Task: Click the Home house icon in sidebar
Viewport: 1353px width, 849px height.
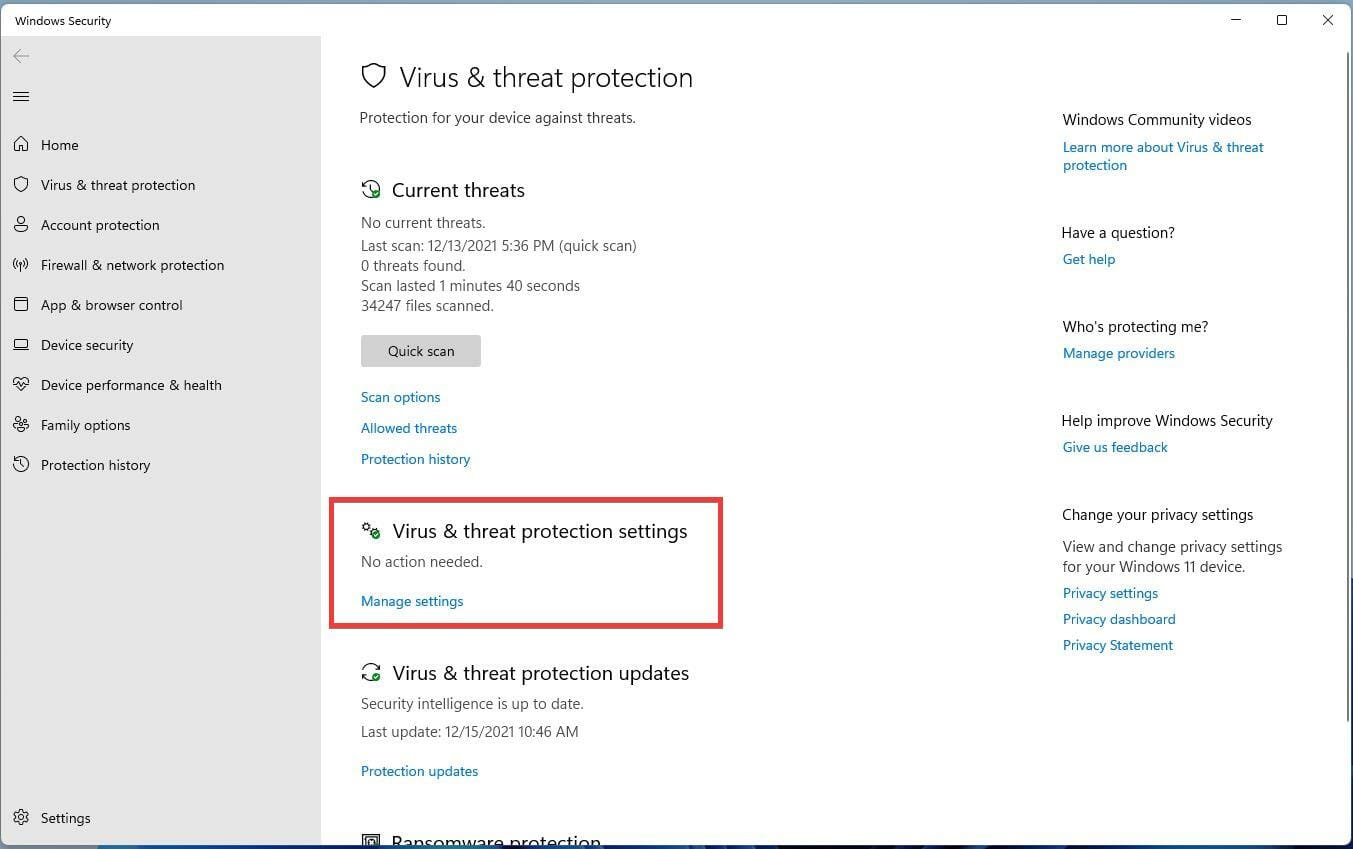Action: tap(21, 145)
